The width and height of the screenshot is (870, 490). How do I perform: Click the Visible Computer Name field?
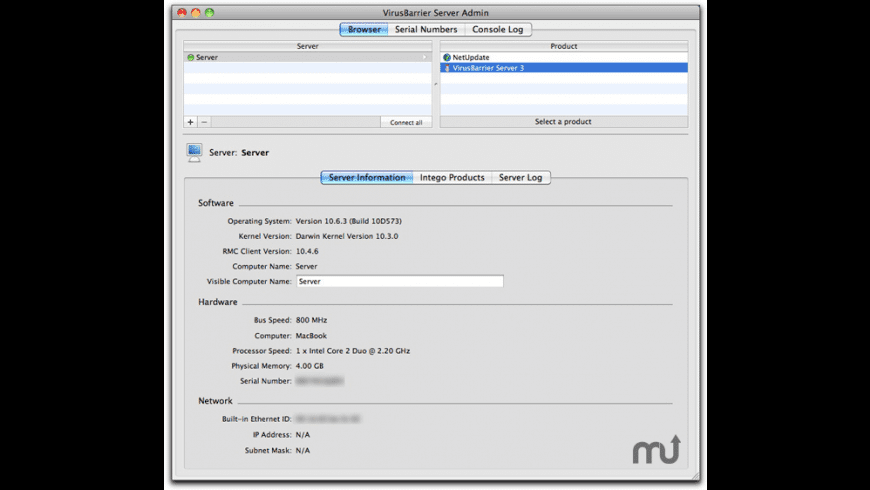click(399, 282)
